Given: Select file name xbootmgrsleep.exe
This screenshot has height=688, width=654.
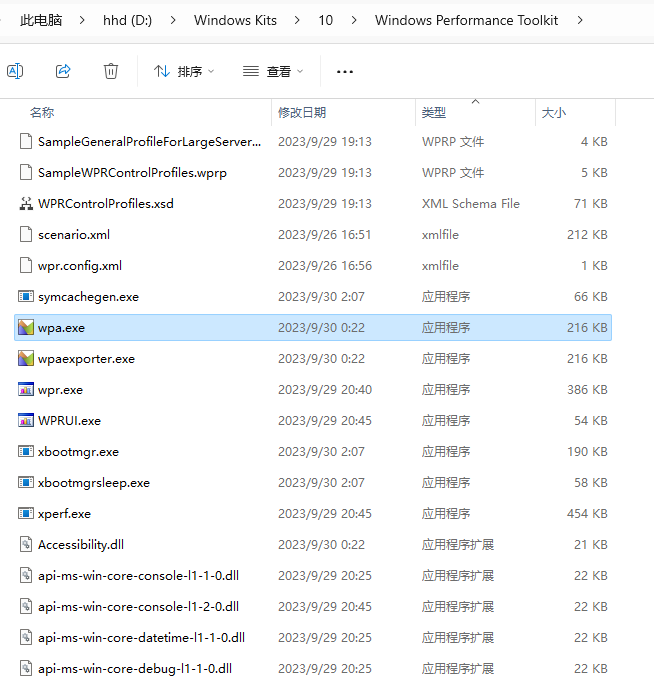Looking at the screenshot, I should click(94, 483).
